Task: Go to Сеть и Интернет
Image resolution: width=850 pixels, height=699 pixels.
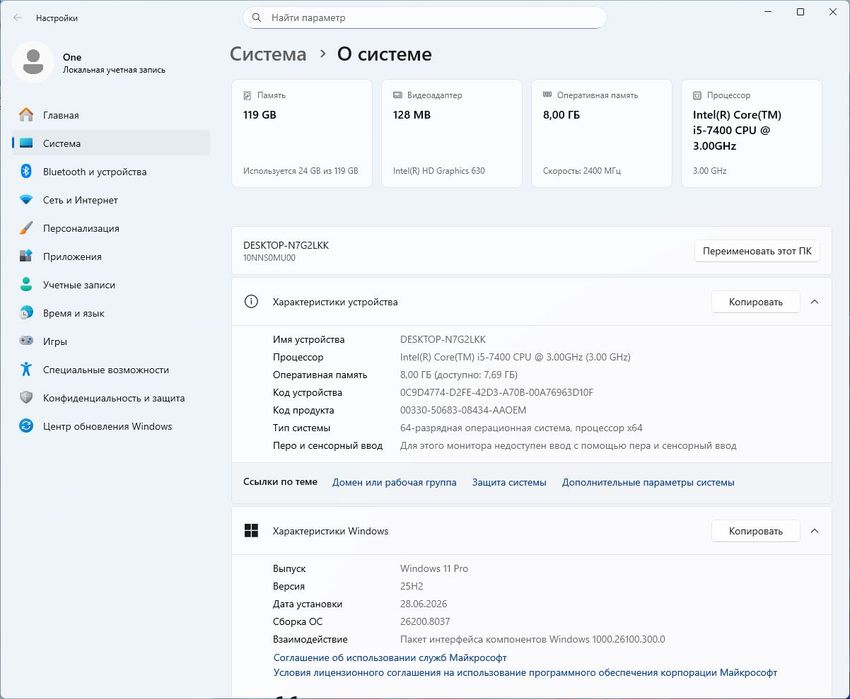Action: click(111, 200)
